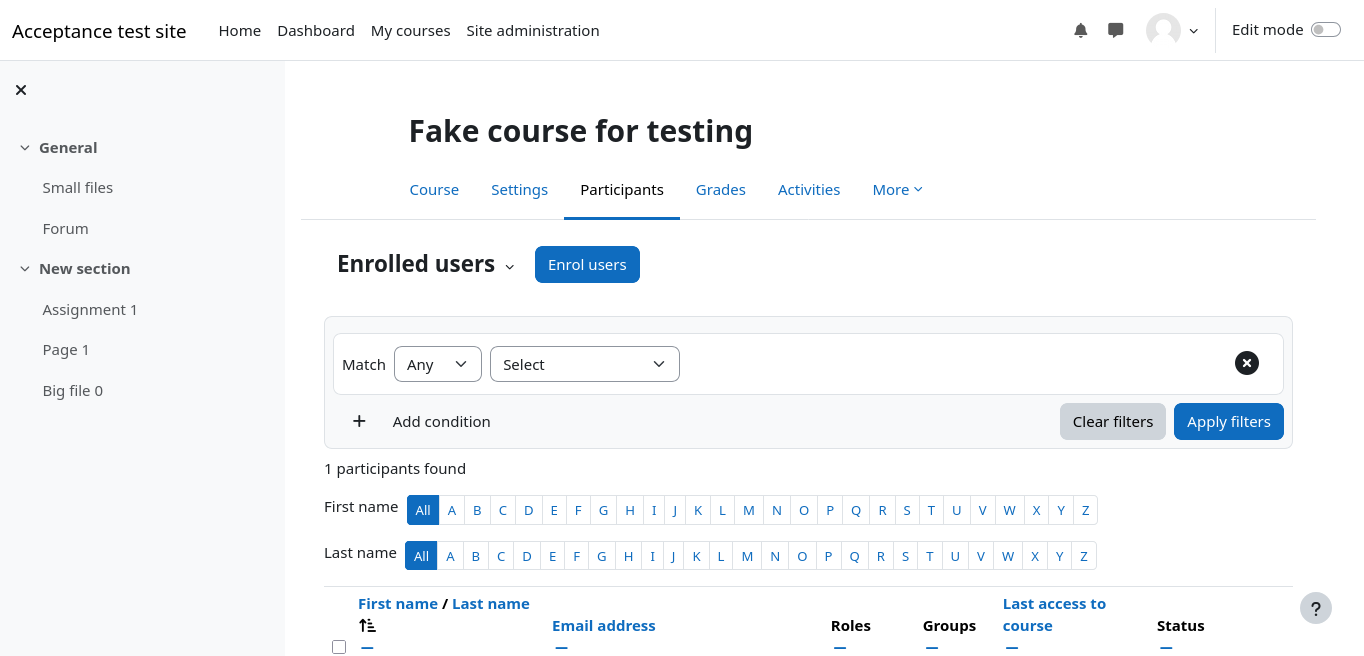The width and height of the screenshot is (1364, 656).
Task: Click the plus icon to add condition
Action: point(359,421)
